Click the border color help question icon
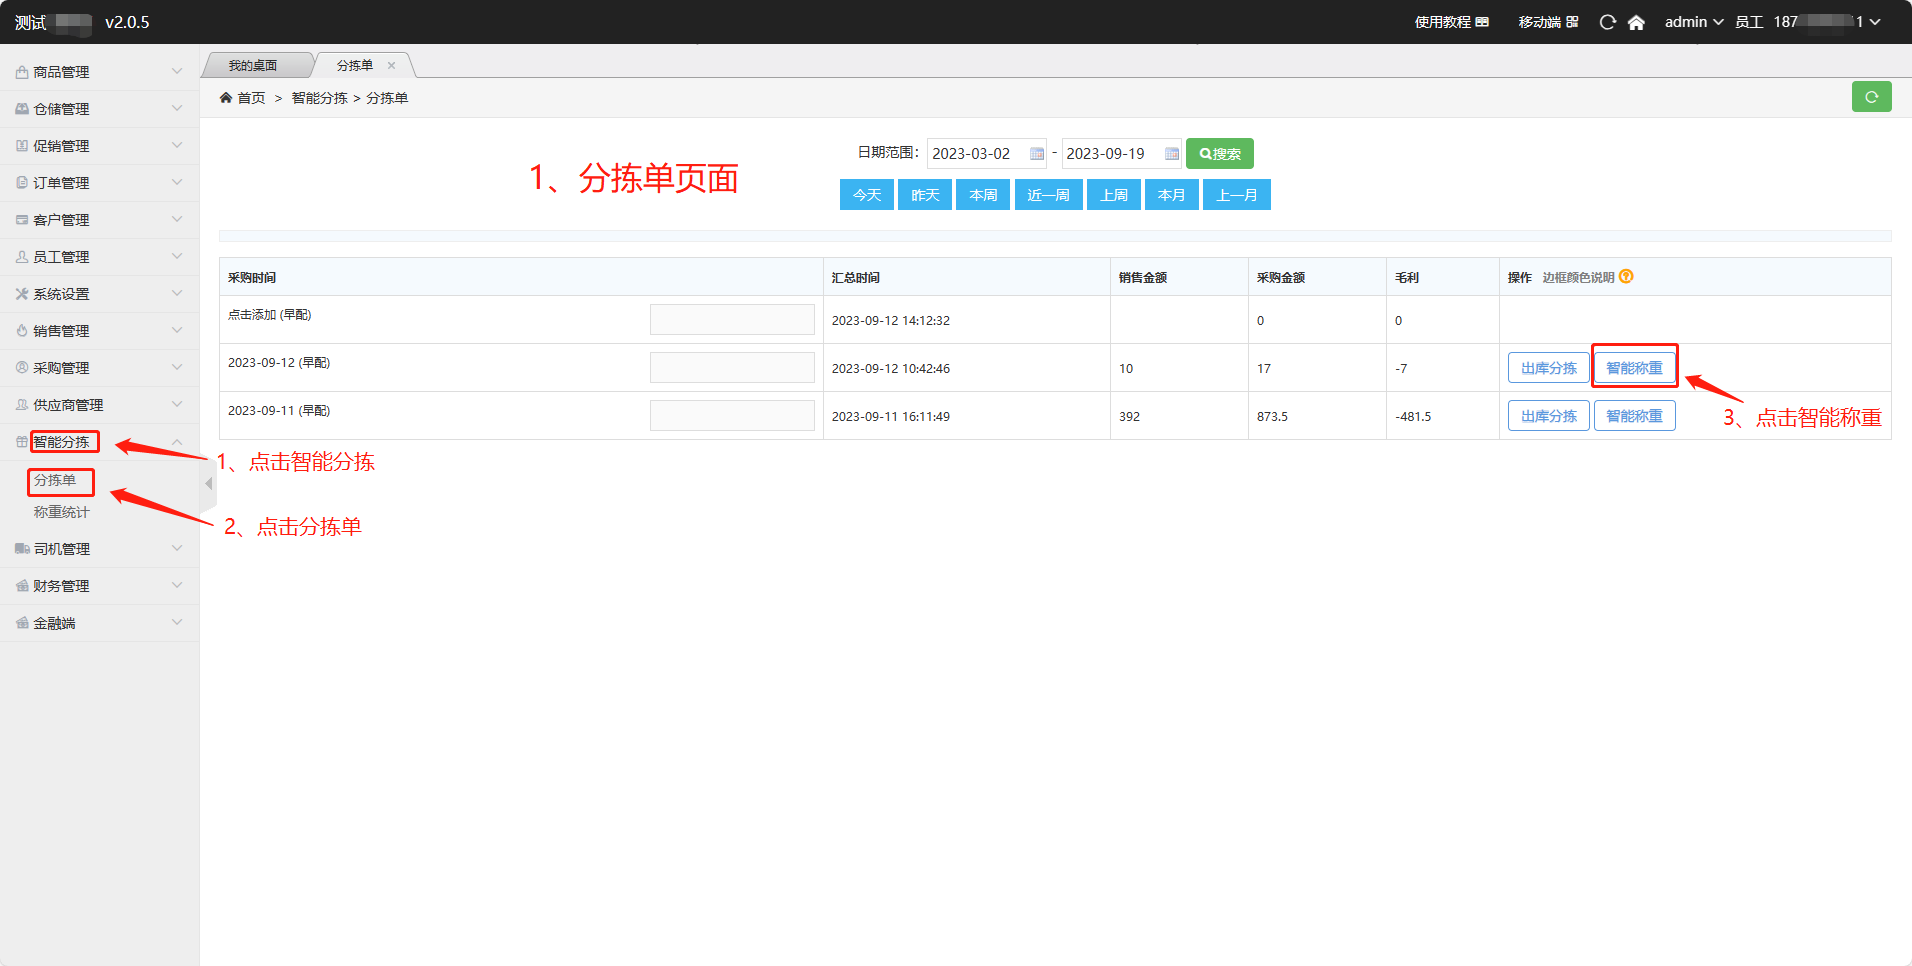The width and height of the screenshot is (1912, 966). [x=1626, y=277]
